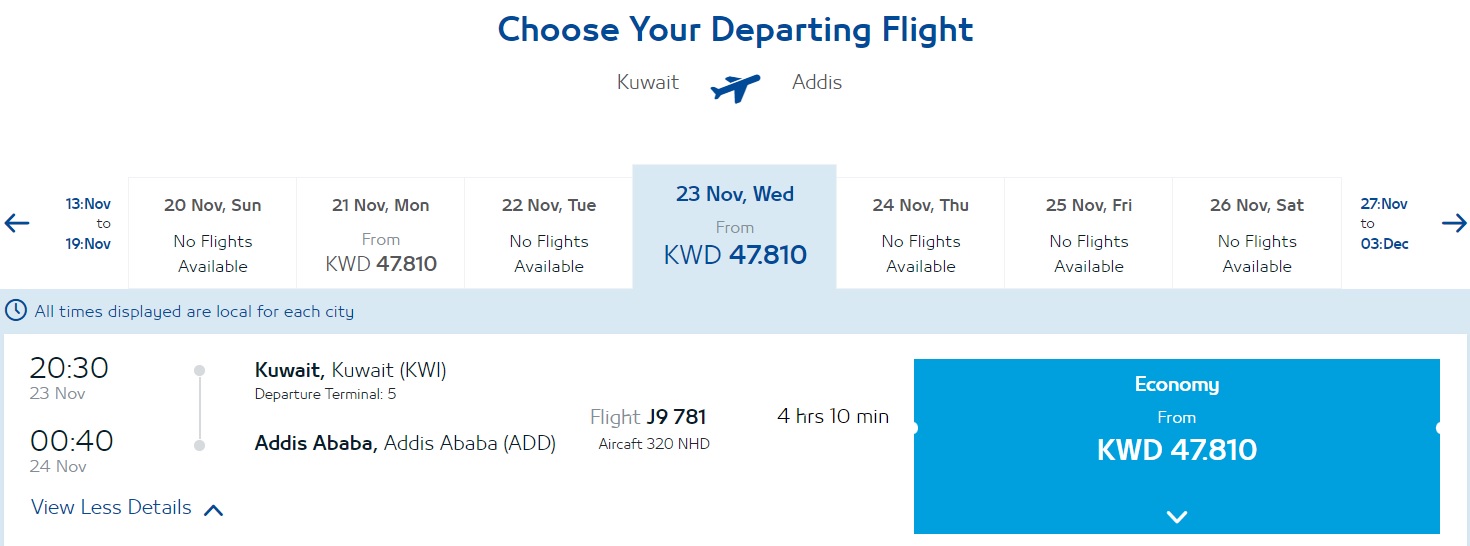Screen dimensions: 1470x546
Task: Choose the 22 Nov, Tue date tab
Action: point(549,234)
